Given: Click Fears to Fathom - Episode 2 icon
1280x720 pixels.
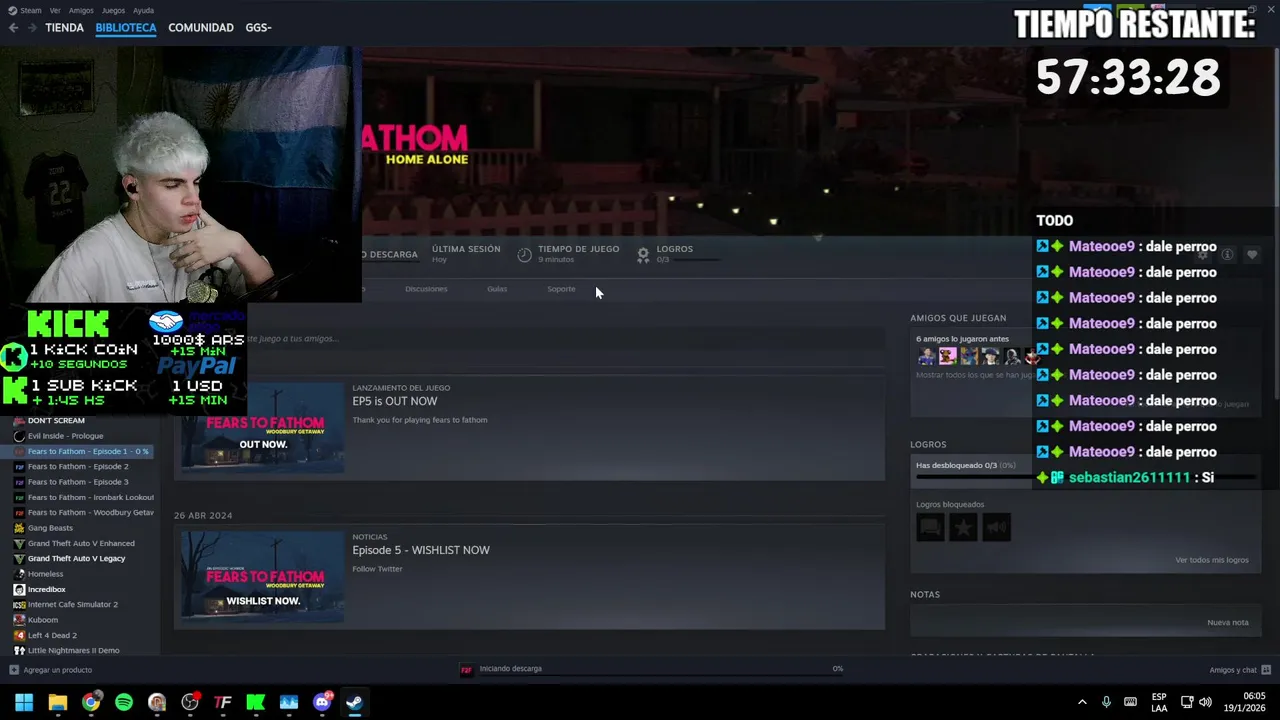Looking at the screenshot, I should (19, 467).
